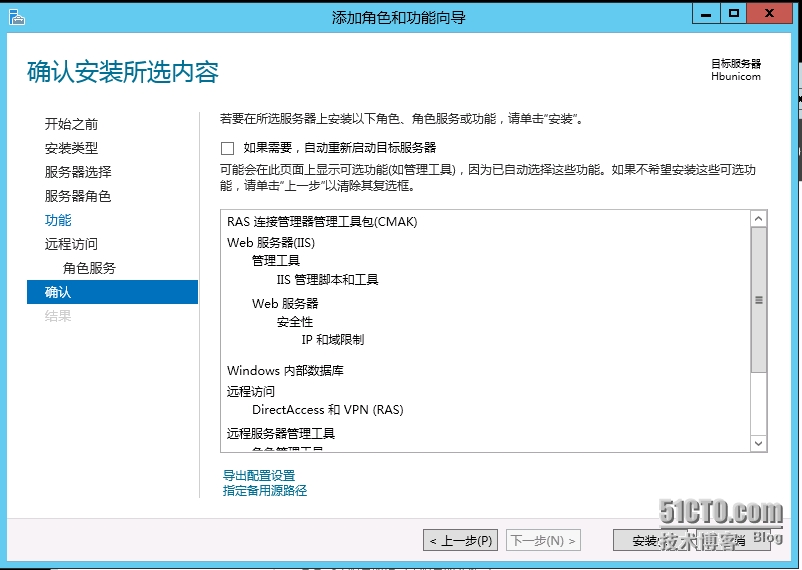Click the feature list scrollbar thumb
Screen dimensions: 802x570
tap(759, 300)
